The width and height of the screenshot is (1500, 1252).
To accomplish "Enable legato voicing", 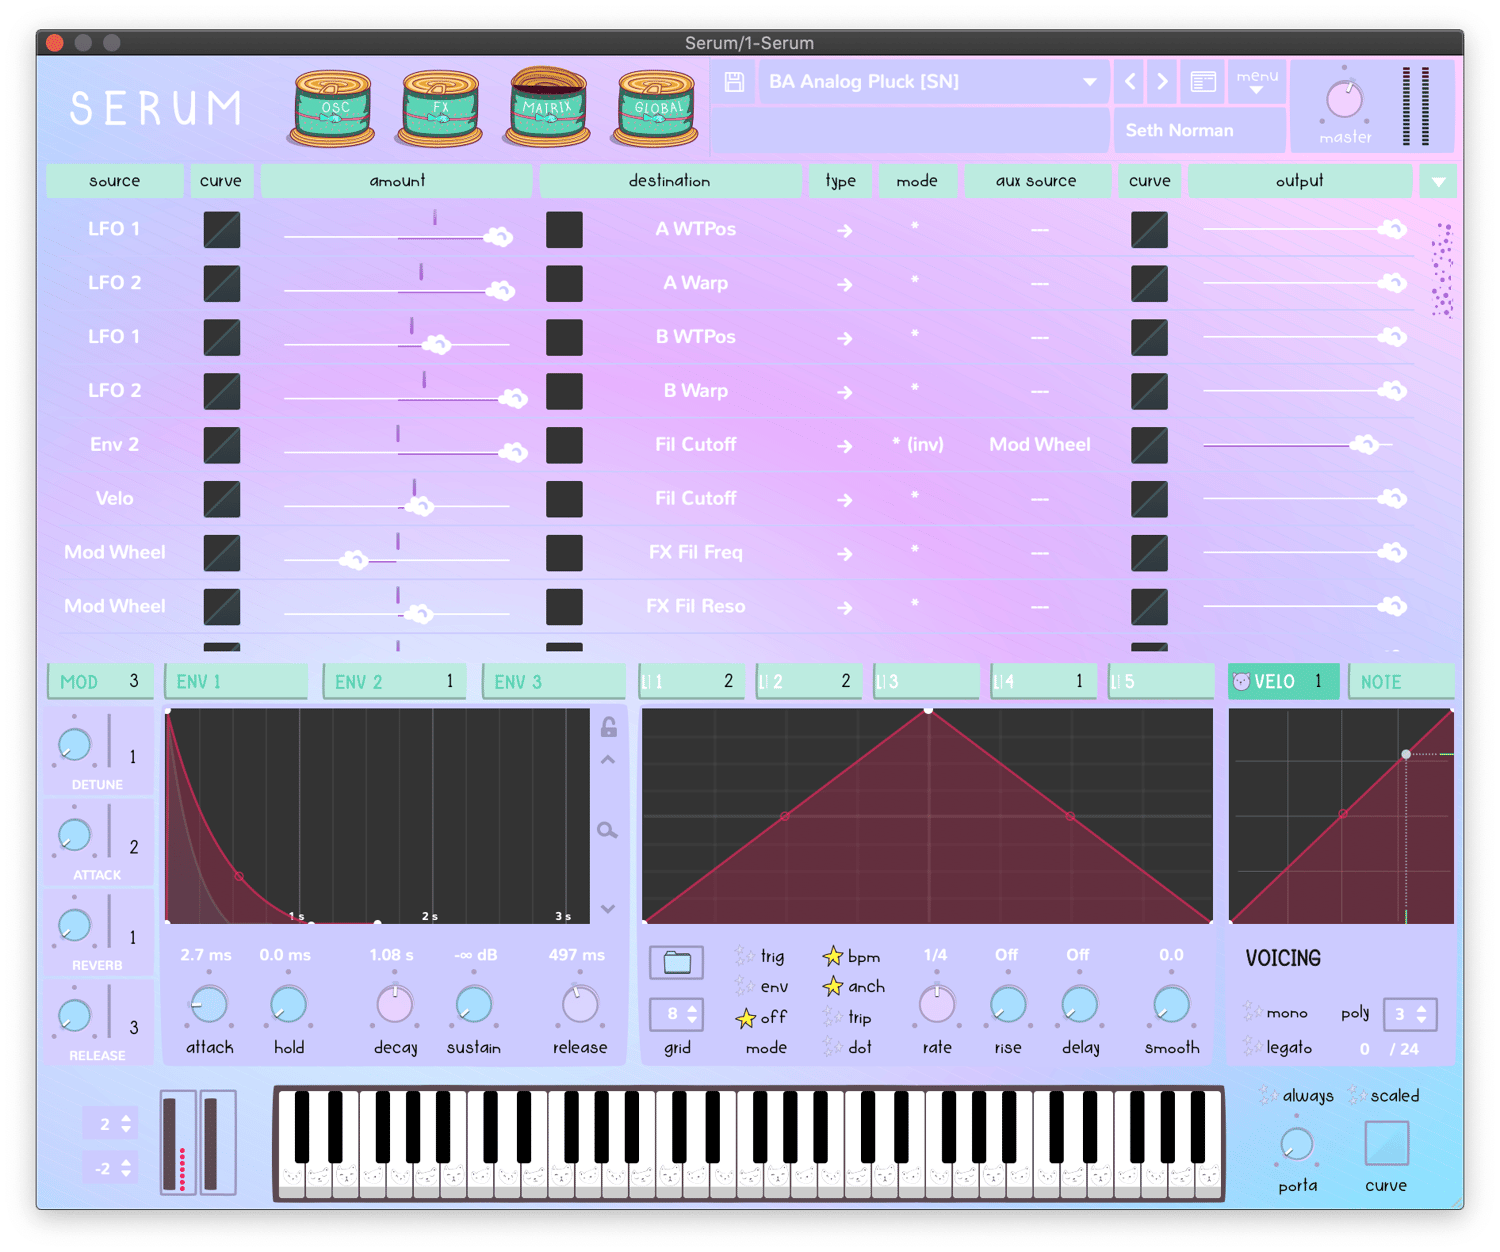I will coord(1277,1047).
